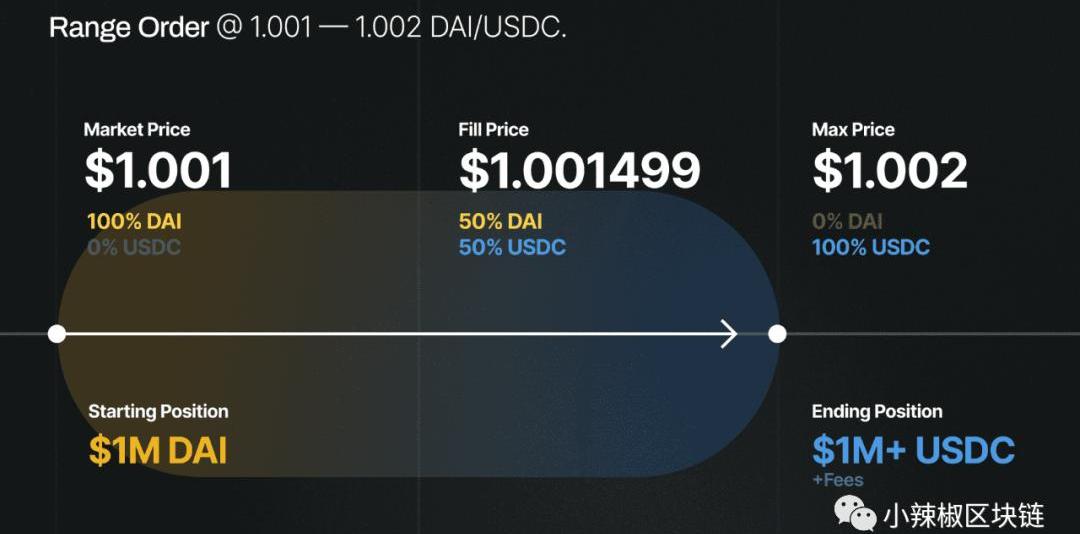The image size is (1080, 534).
Task: Click the 小辣椒区块链 watermark text
Action: 963,515
